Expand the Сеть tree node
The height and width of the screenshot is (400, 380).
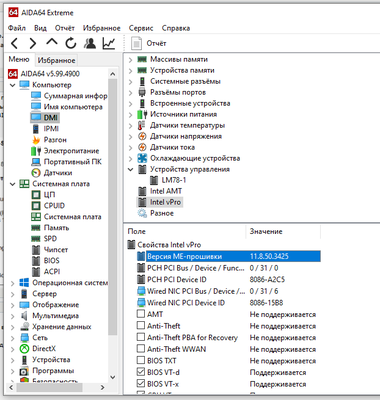click(x=13, y=338)
